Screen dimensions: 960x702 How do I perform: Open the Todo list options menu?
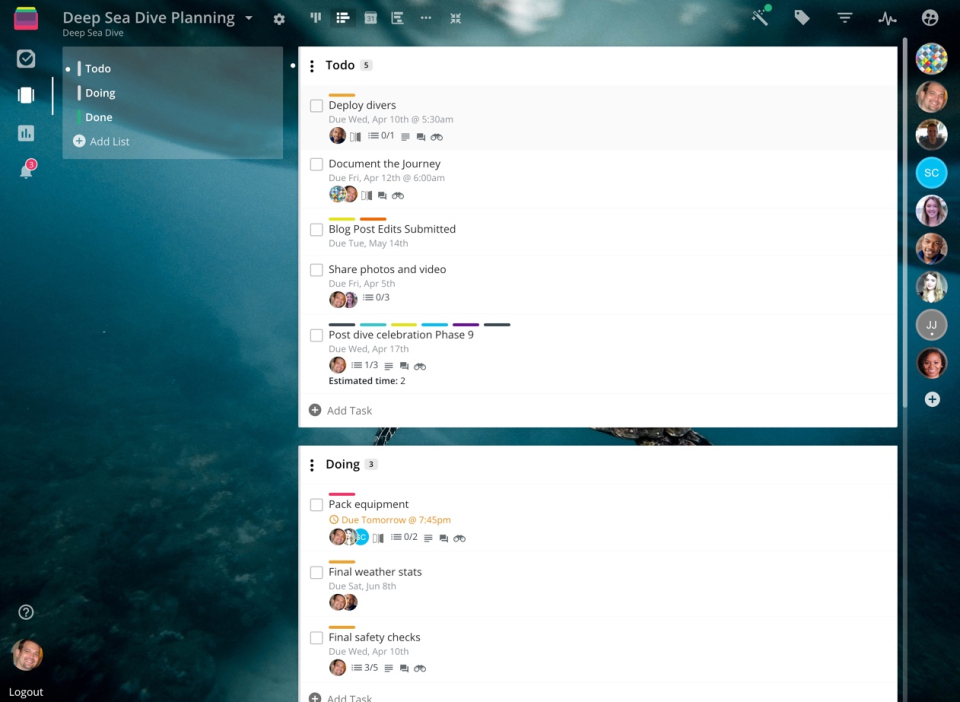point(312,65)
